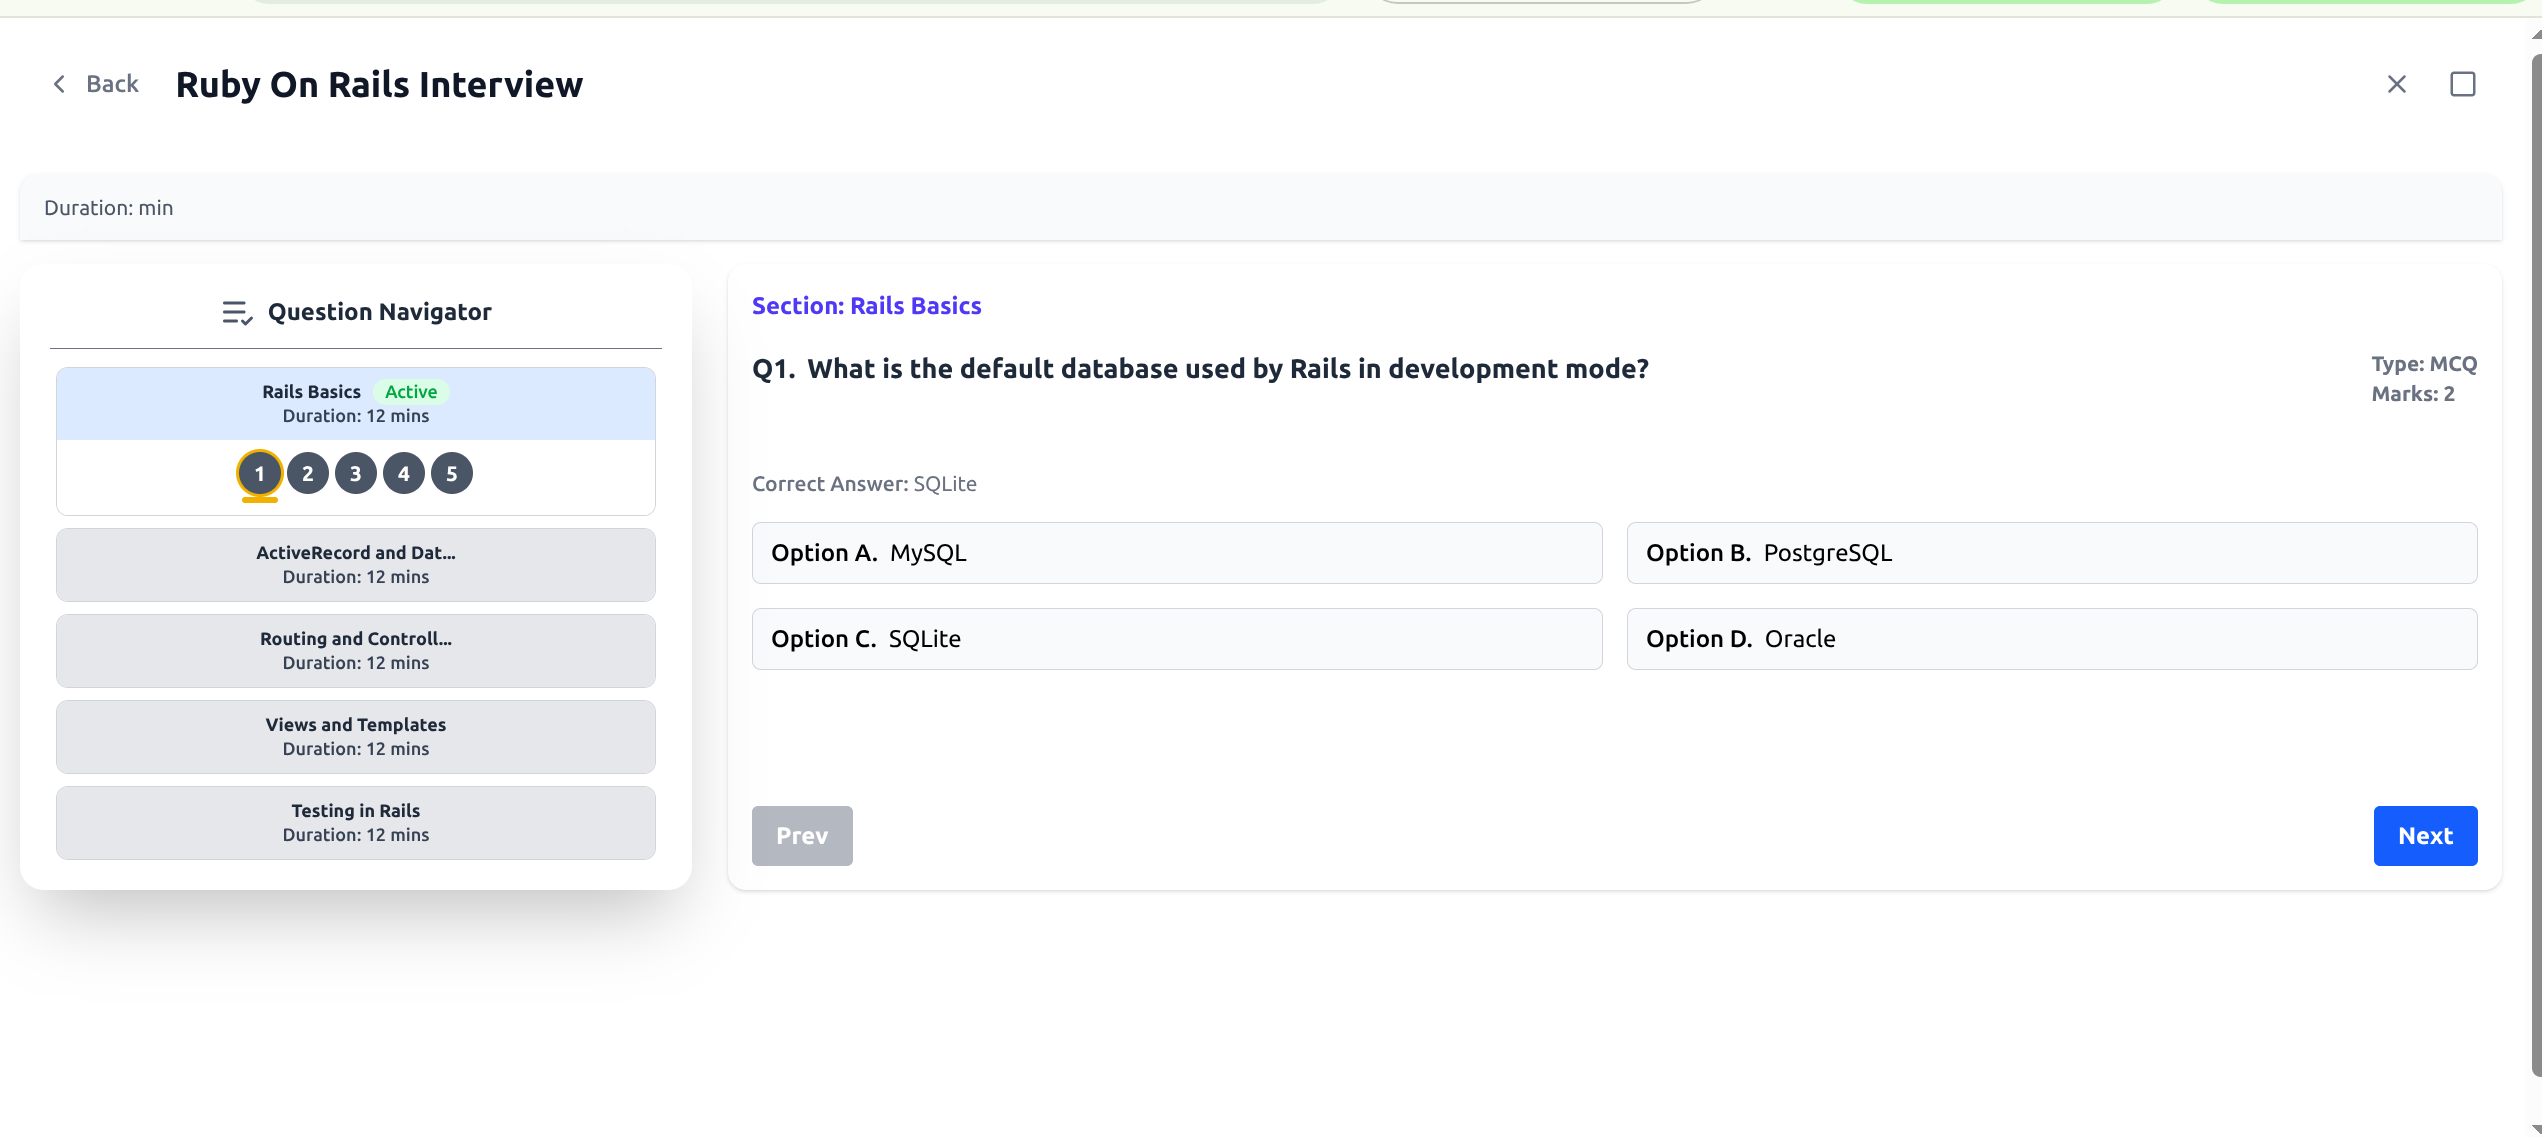Click the X icon near top right
This screenshot has width=2542, height=1137.
click(x=2396, y=84)
